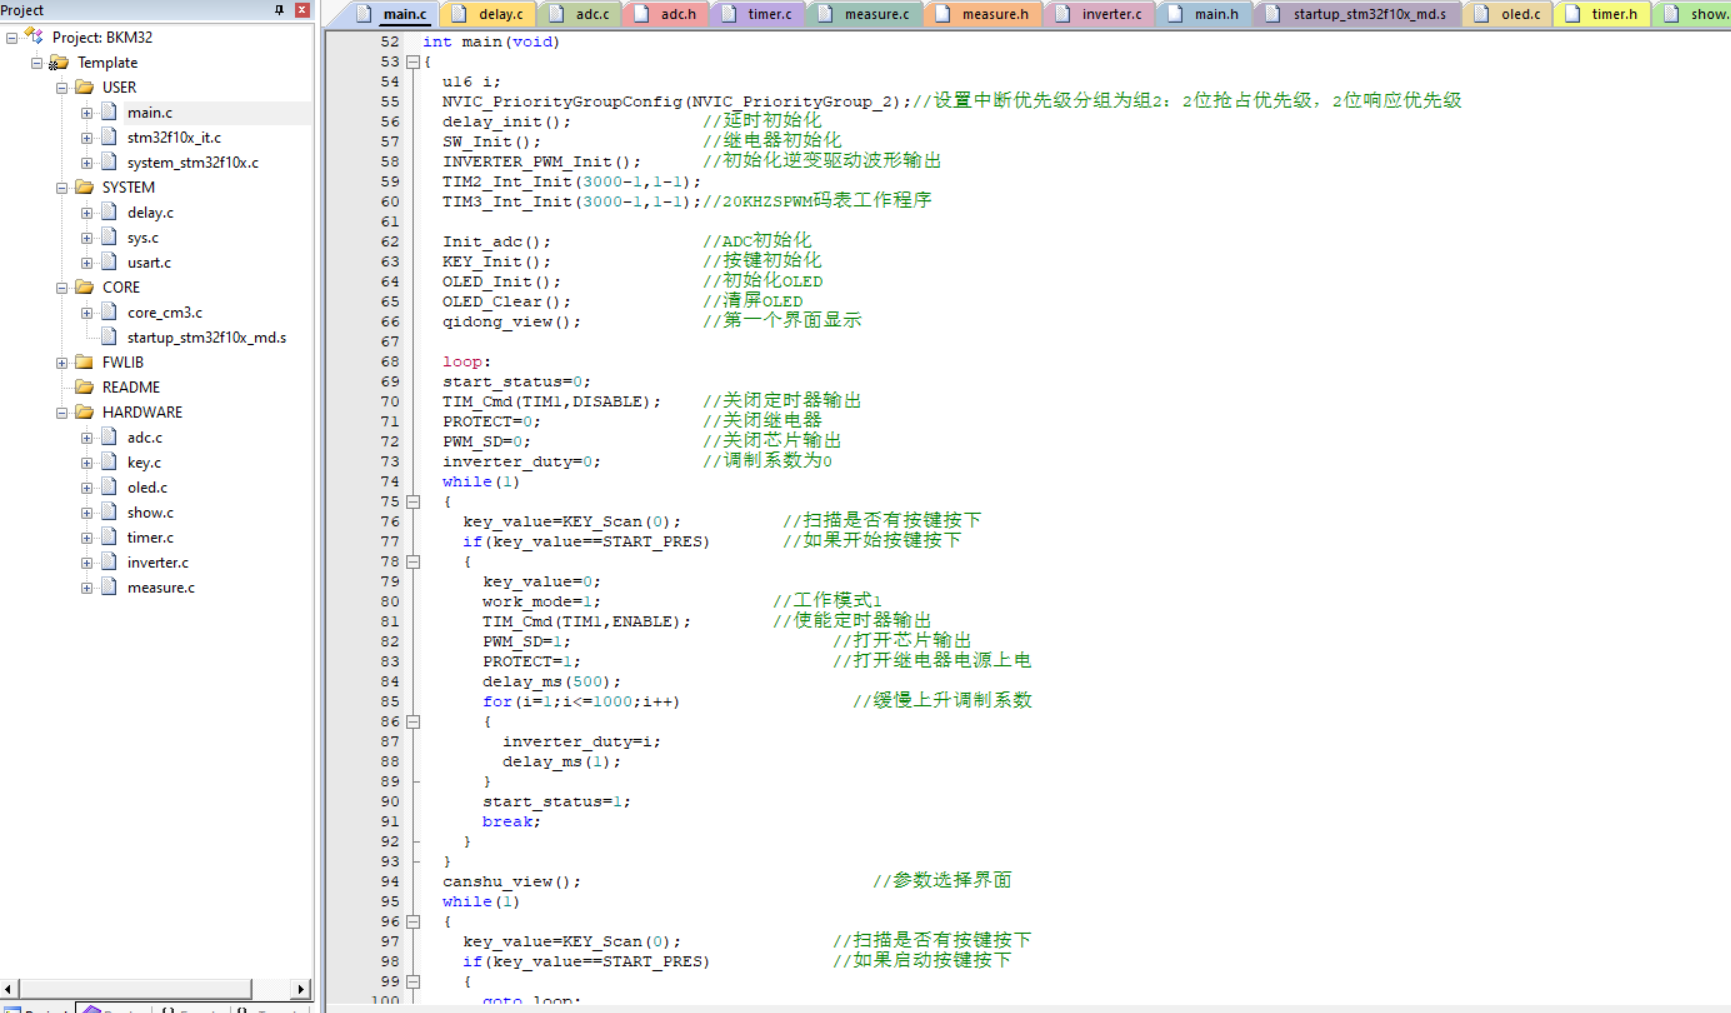Close the Project panel with the red X
Screen dimensions: 1731x1013
click(302, 10)
